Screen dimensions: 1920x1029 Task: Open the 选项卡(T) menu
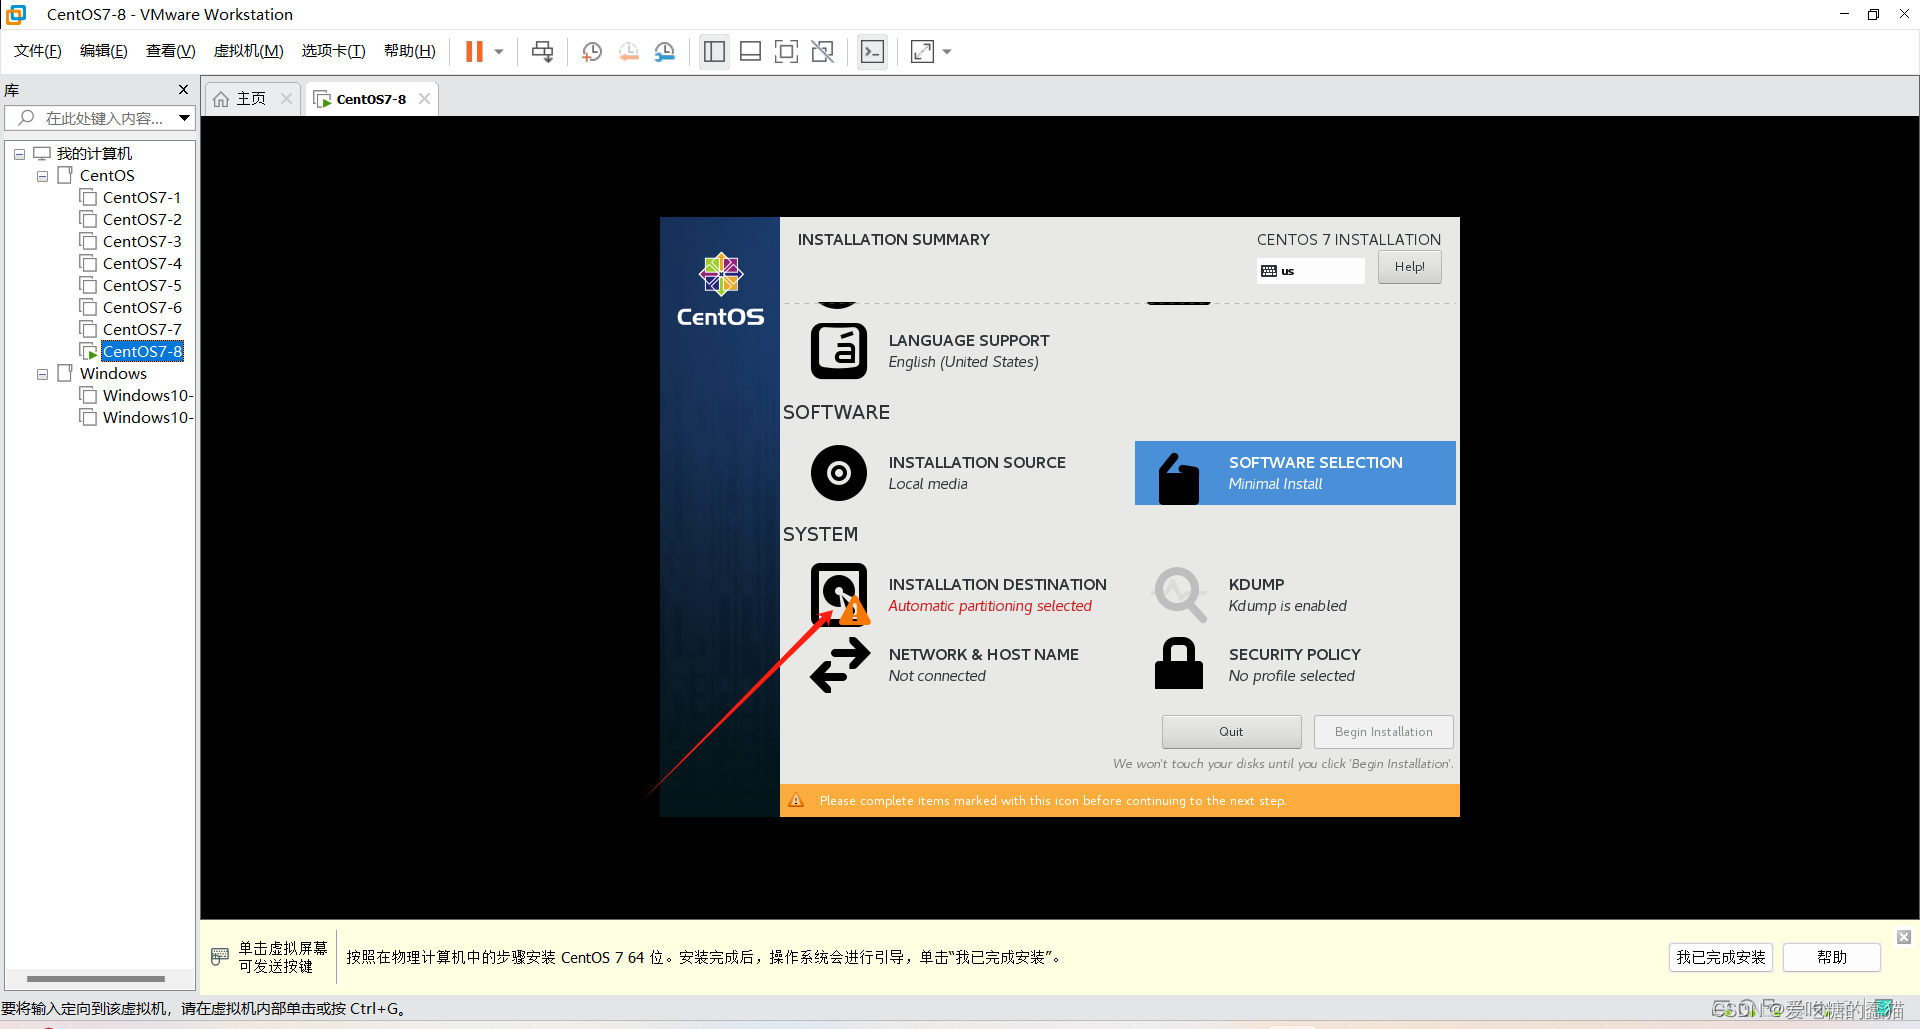(334, 51)
